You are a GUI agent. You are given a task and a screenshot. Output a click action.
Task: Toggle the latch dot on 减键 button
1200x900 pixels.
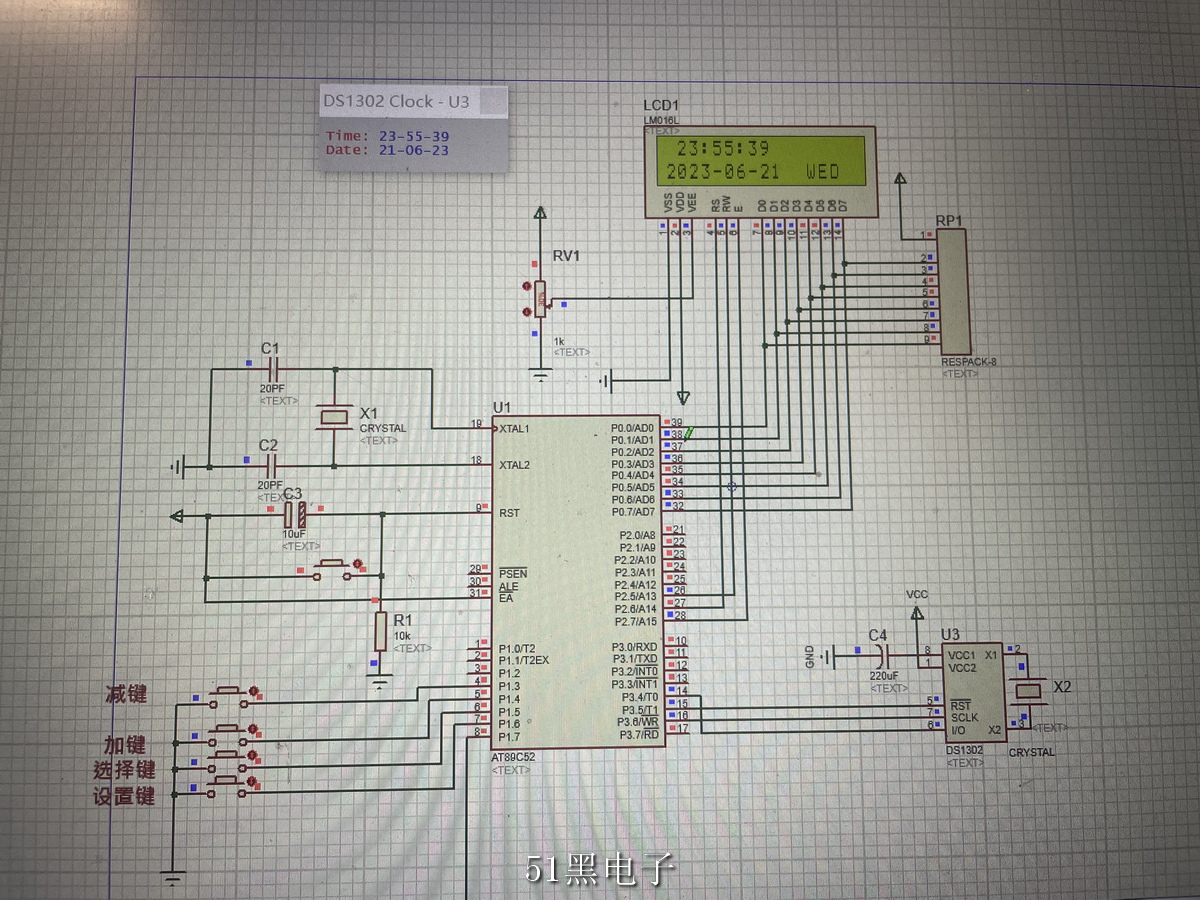point(255,689)
